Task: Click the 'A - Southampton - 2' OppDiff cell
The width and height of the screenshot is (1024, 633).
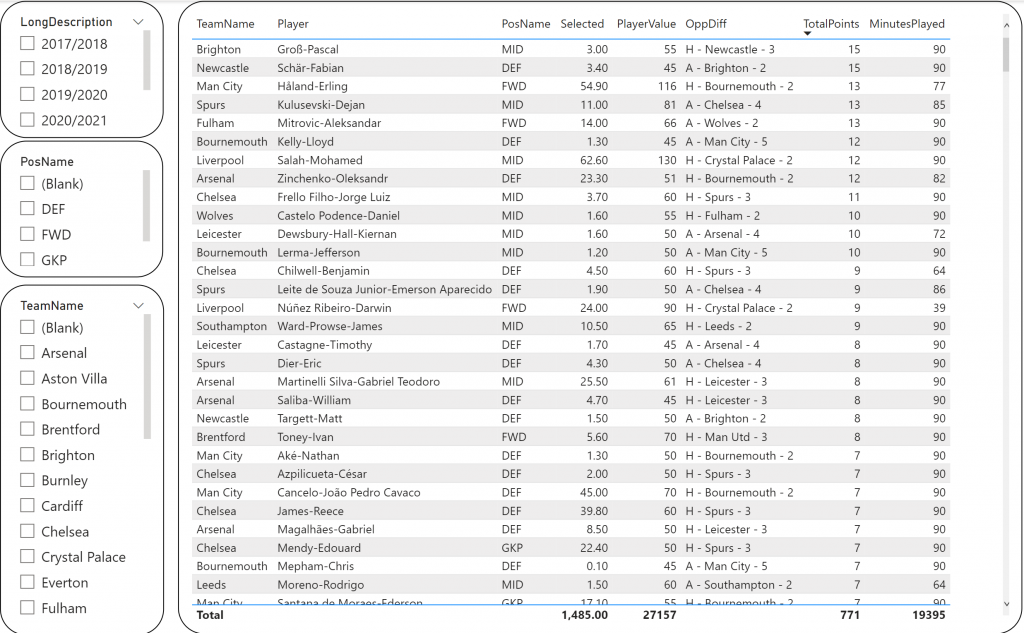Action: point(739,585)
